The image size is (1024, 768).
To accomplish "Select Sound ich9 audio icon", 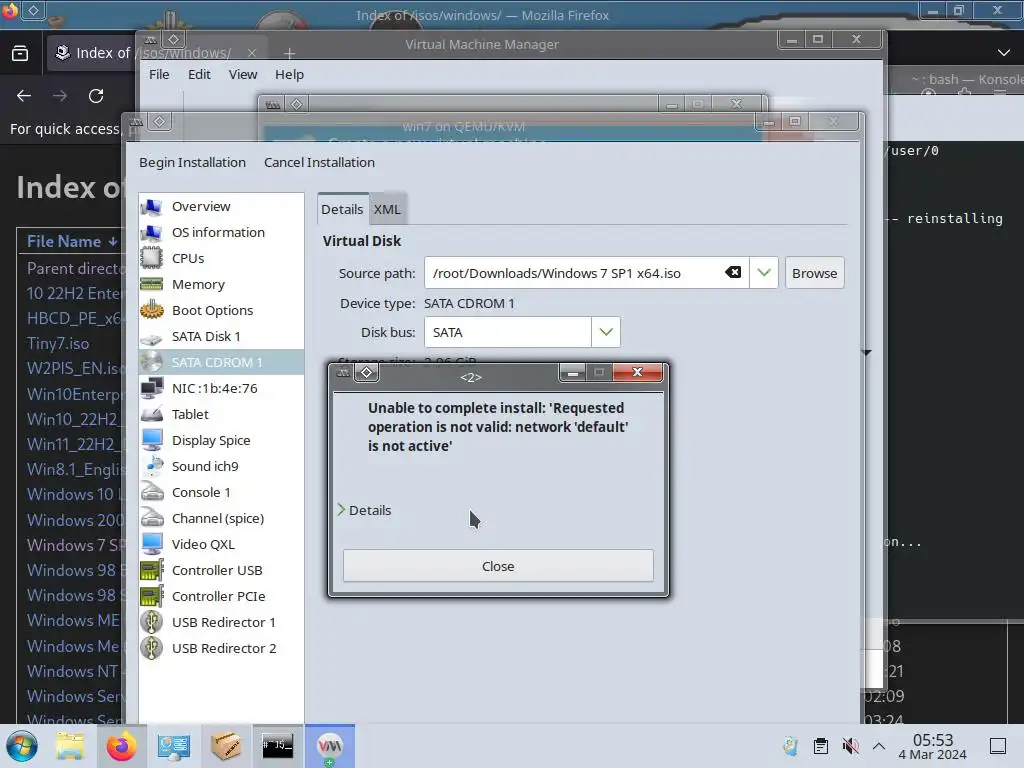I will point(152,466).
